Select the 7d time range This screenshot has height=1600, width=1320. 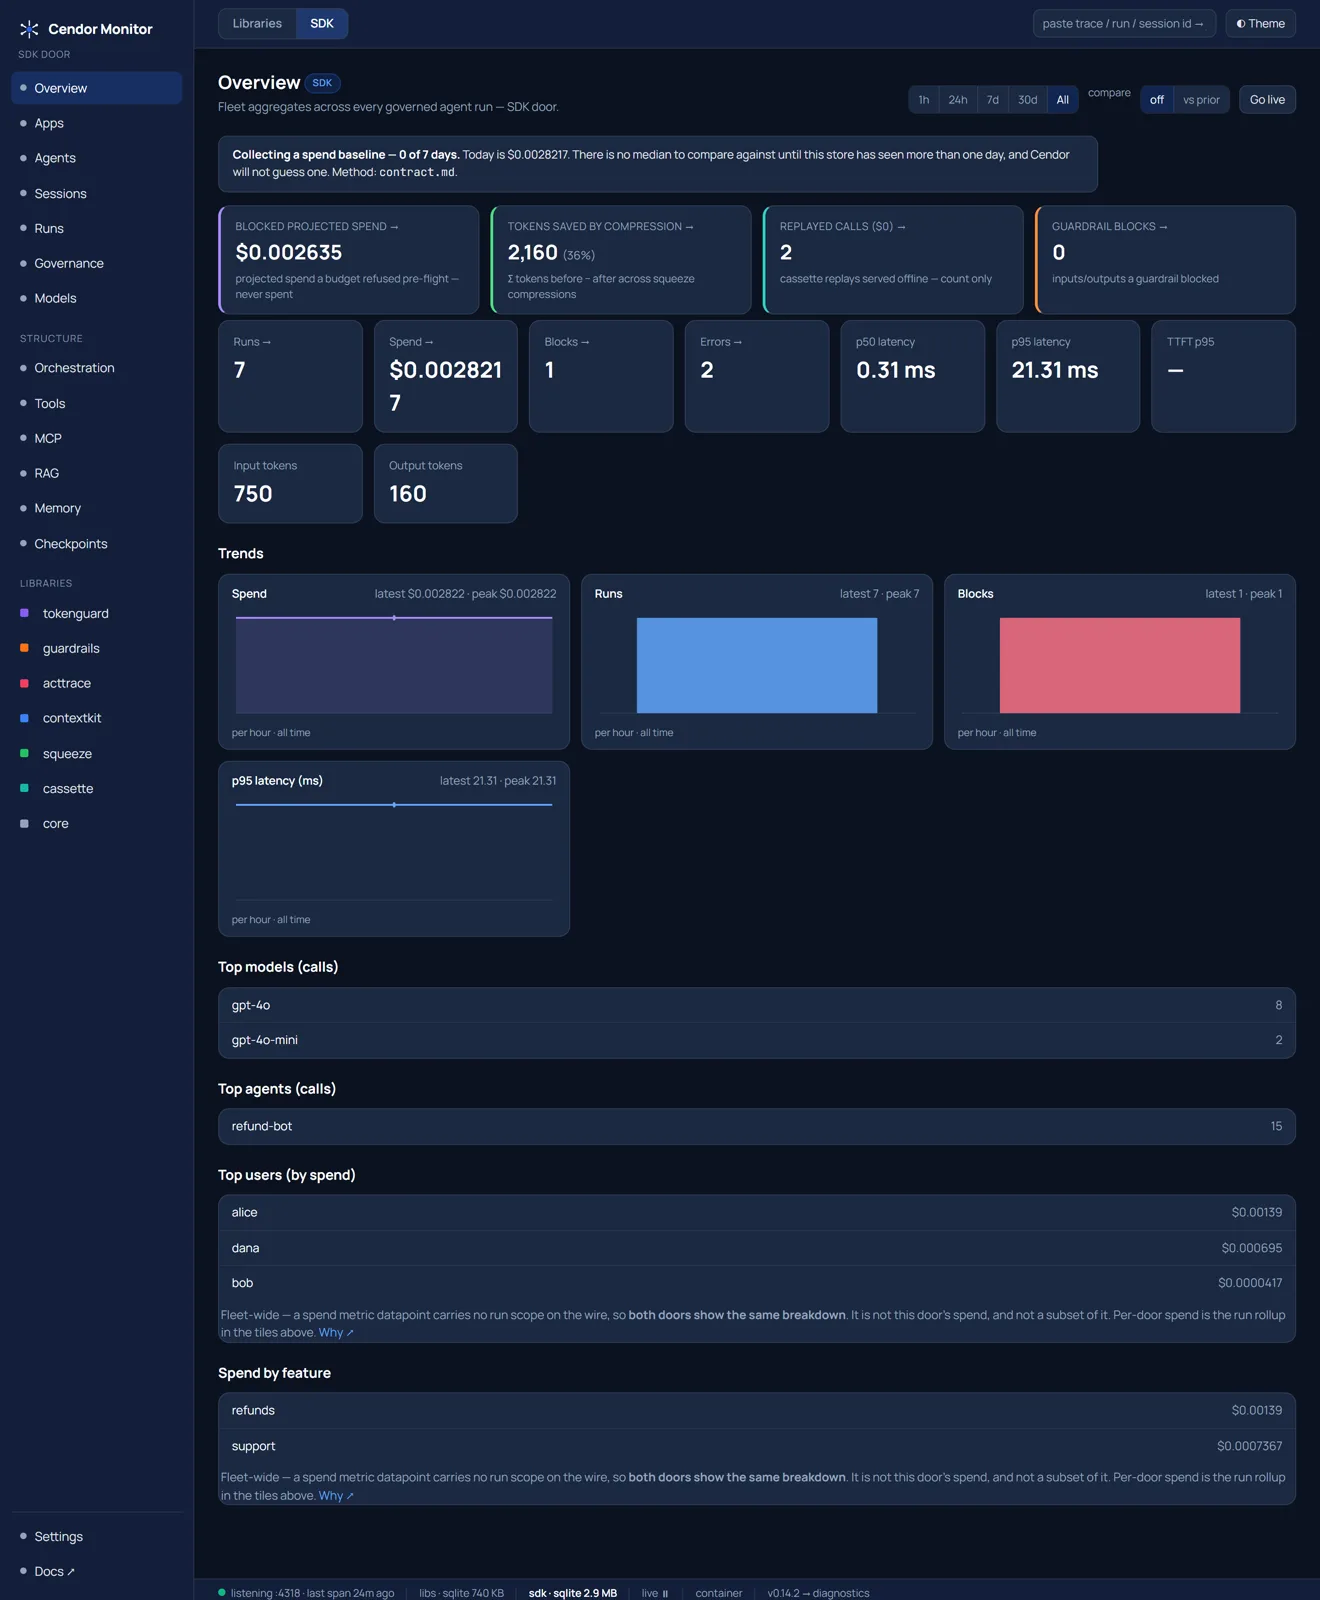(x=993, y=100)
